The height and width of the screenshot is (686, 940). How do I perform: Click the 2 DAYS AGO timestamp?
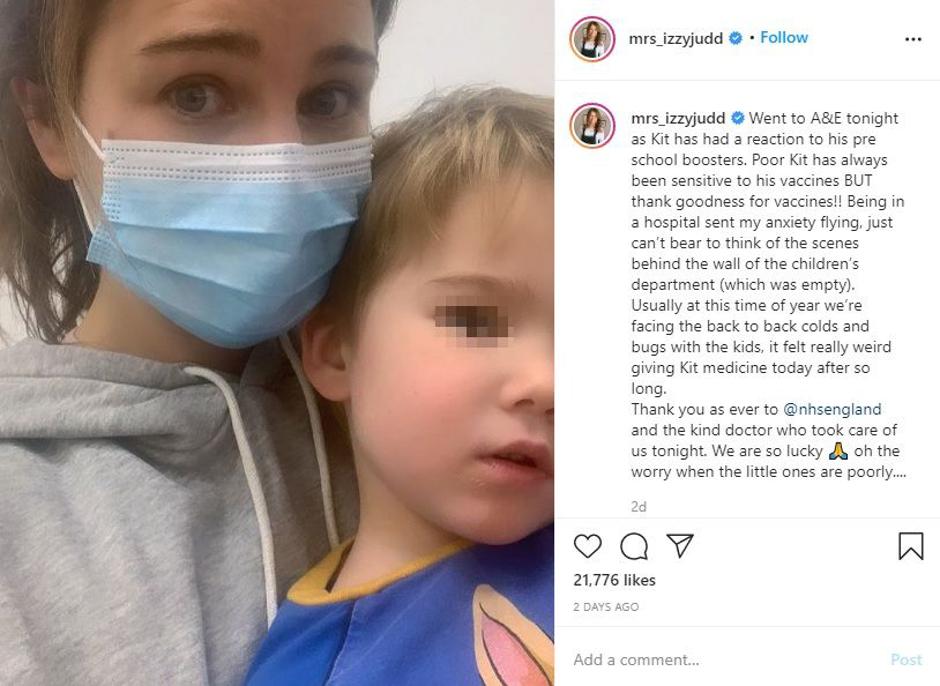(606, 607)
